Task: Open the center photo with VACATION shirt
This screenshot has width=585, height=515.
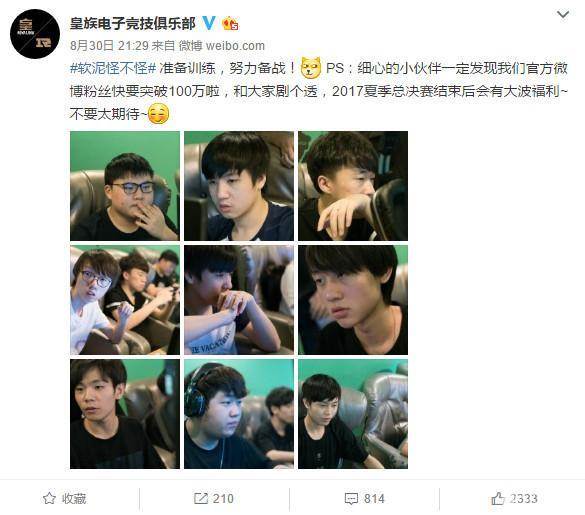Action: tap(239, 300)
